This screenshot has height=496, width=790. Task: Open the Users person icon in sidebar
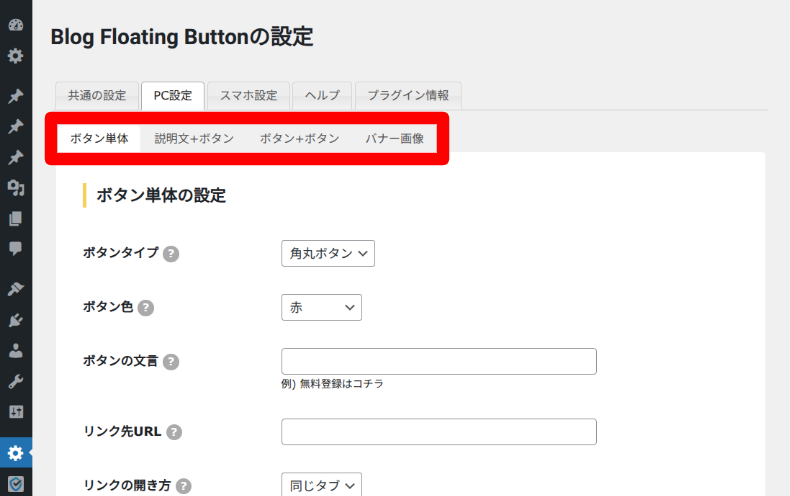coord(16,351)
